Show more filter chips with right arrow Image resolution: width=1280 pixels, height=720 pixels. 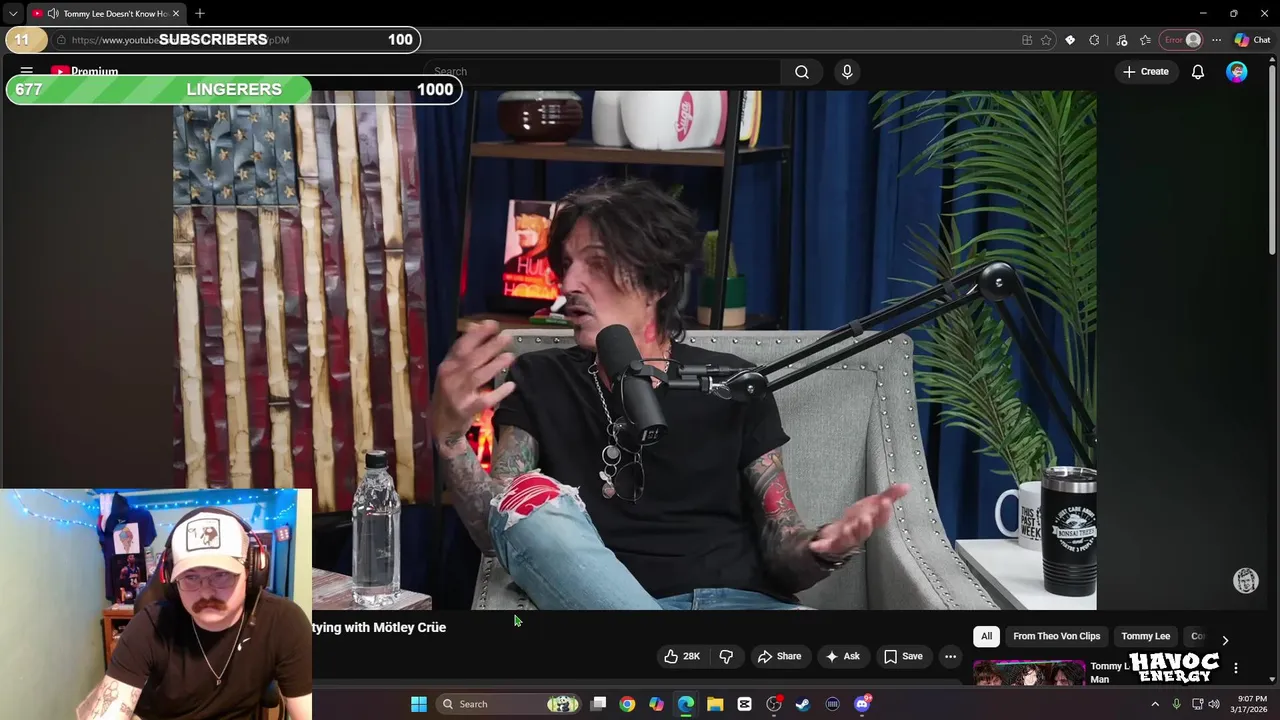click(x=1225, y=640)
